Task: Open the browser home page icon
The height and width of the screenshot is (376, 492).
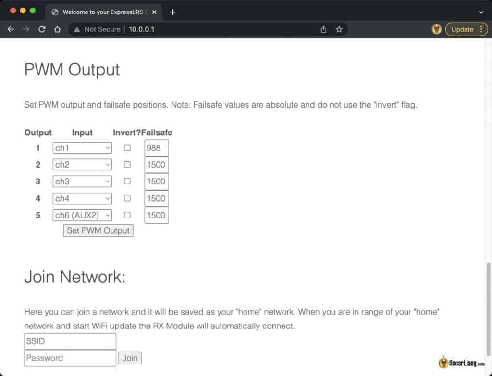Action: click(57, 29)
